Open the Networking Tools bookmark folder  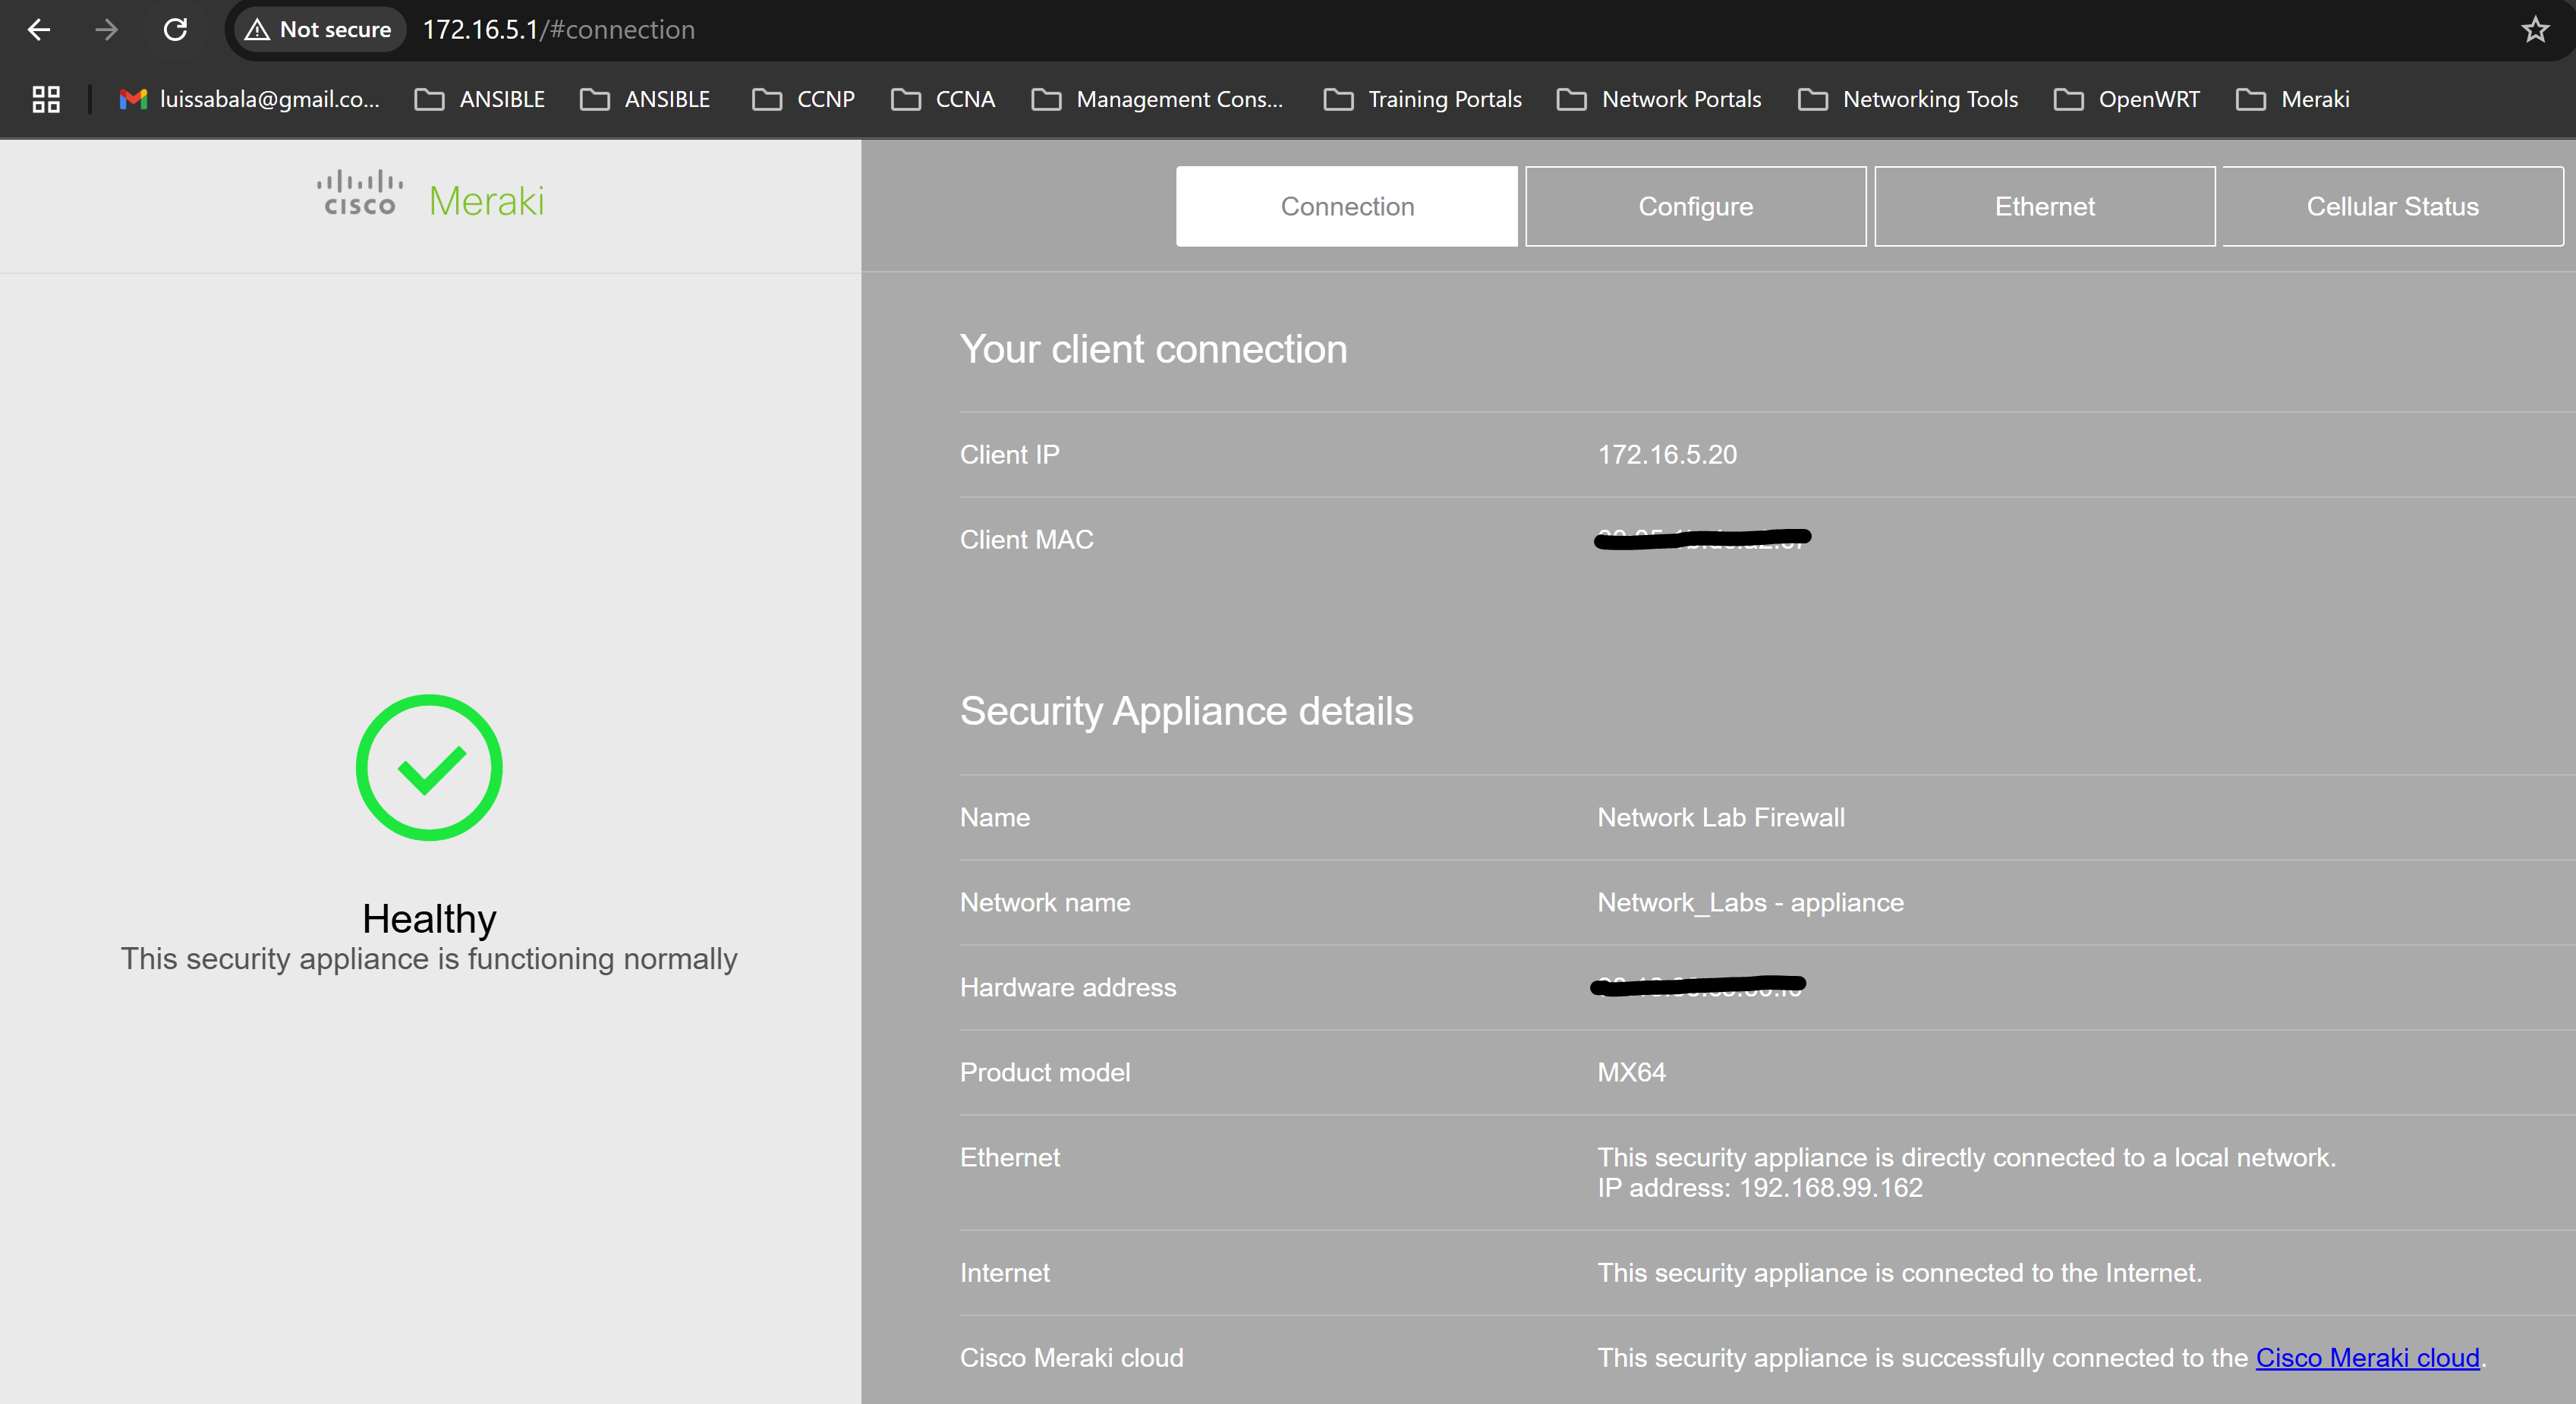click(1909, 99)
